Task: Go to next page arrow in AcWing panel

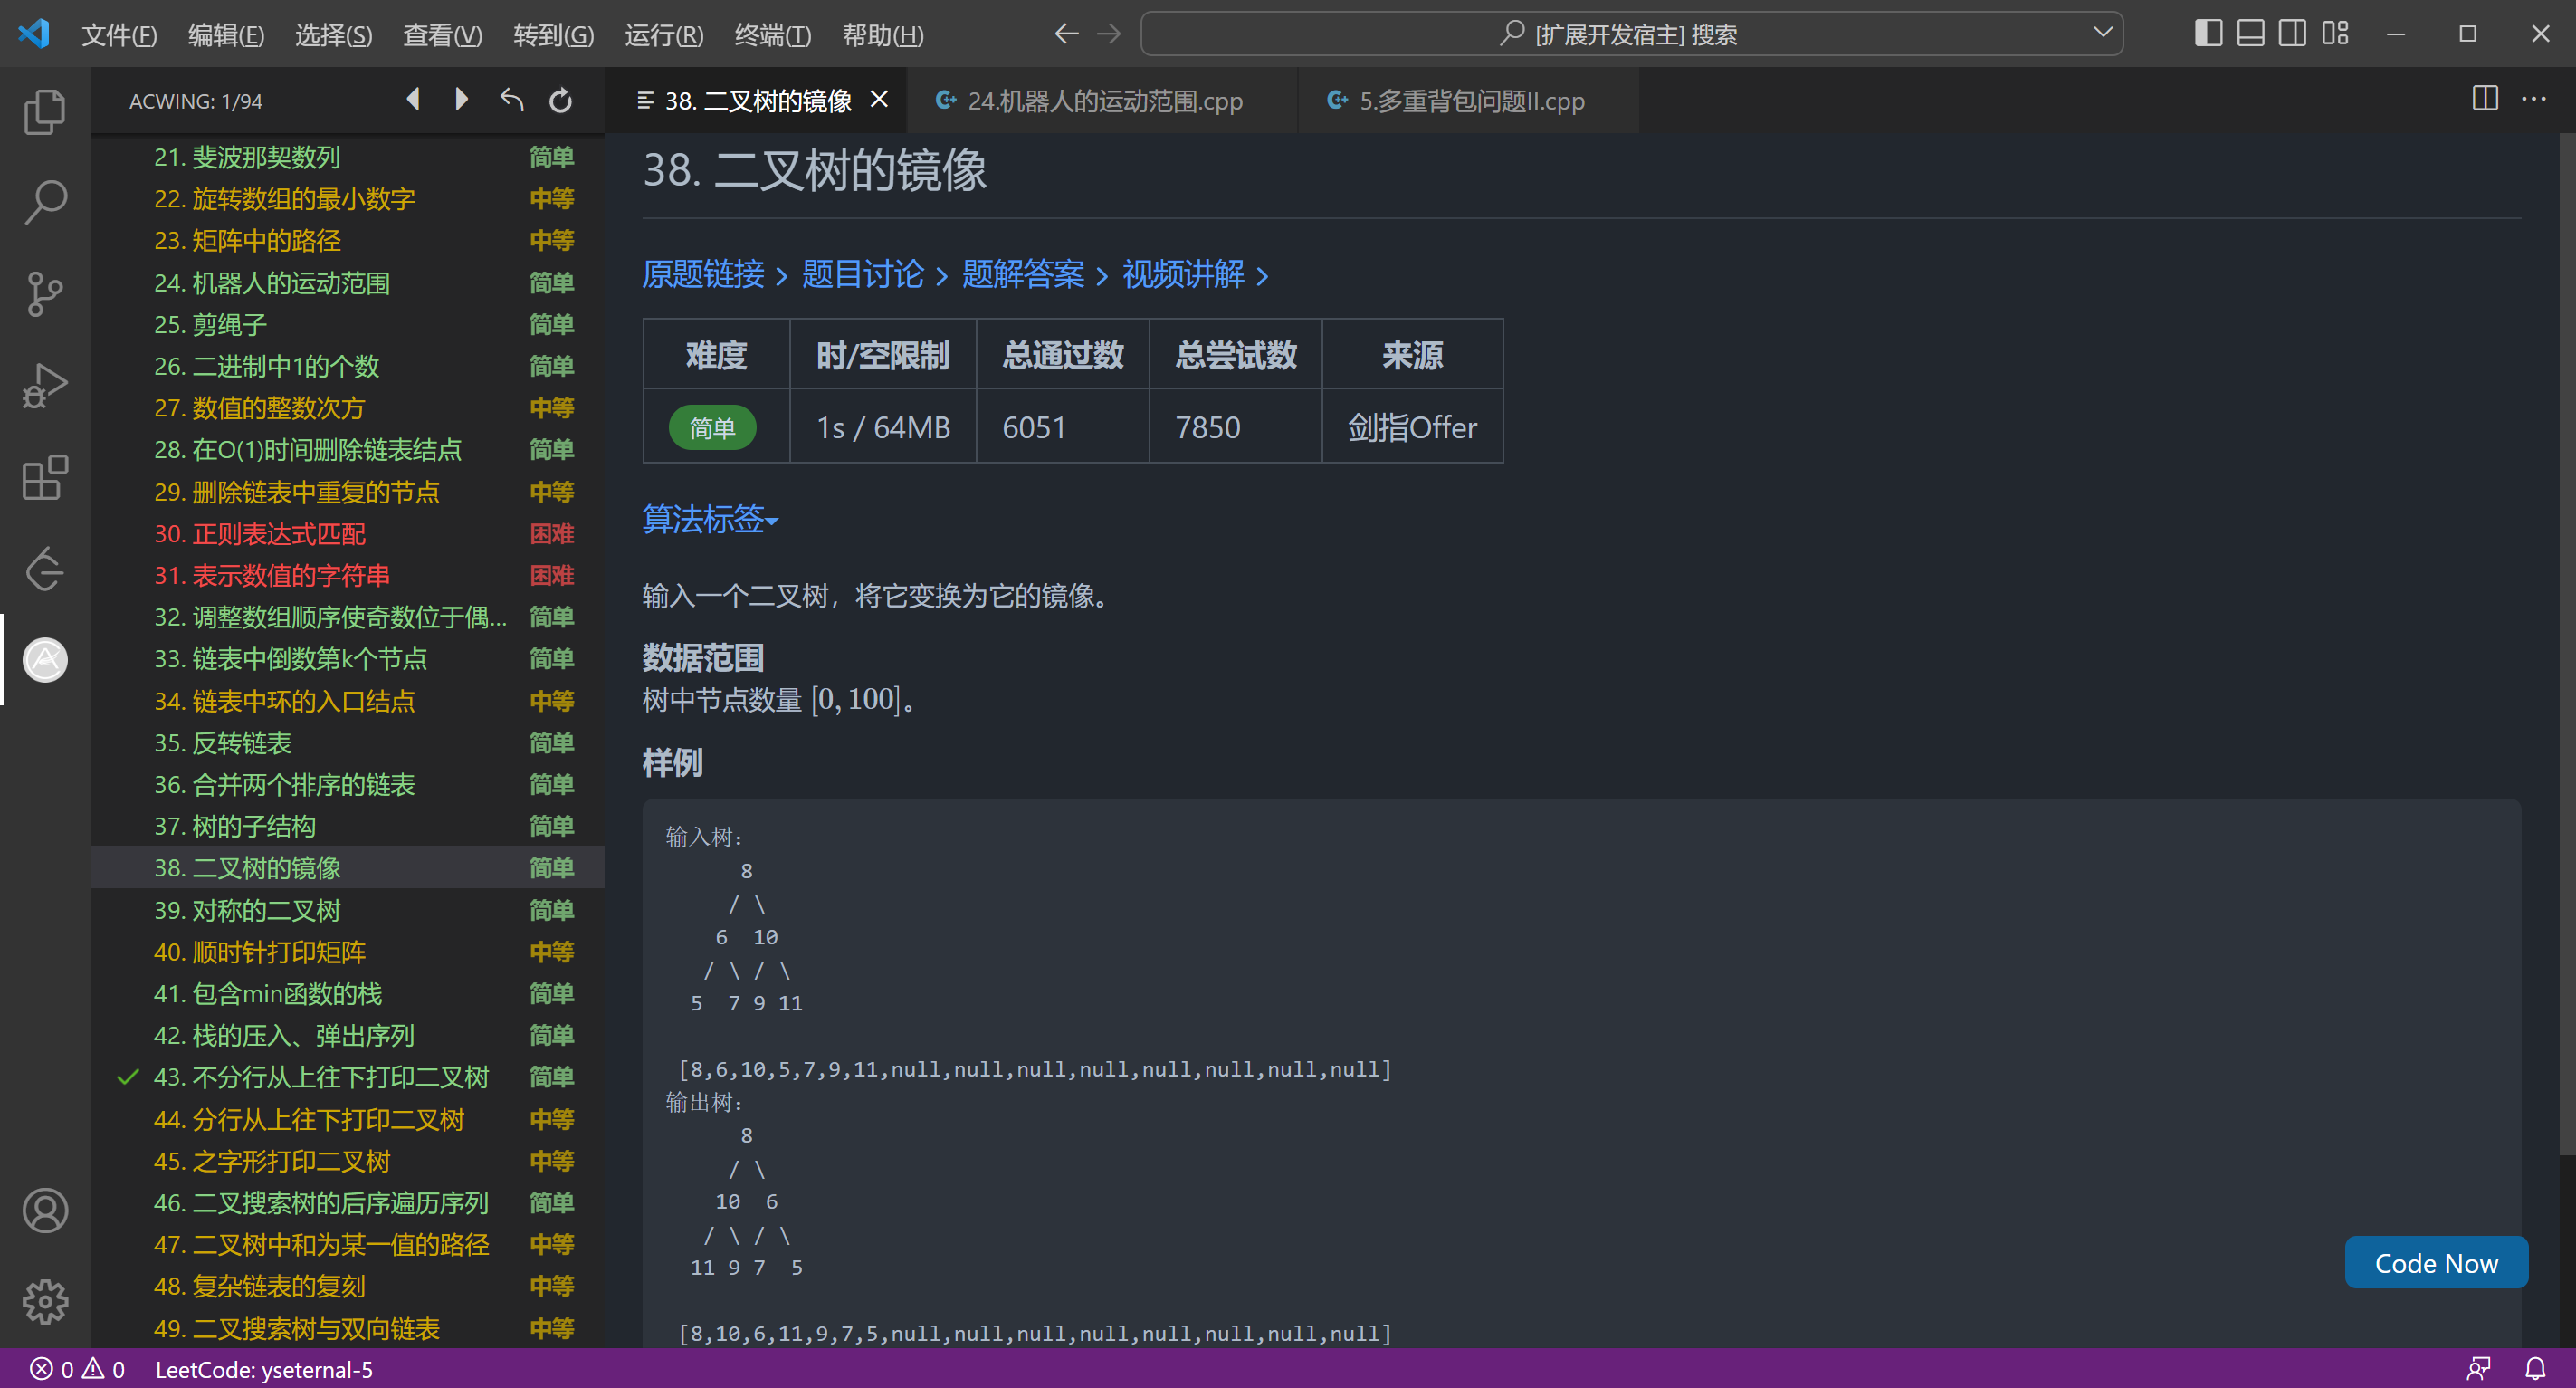Action: tap(461, 100)
